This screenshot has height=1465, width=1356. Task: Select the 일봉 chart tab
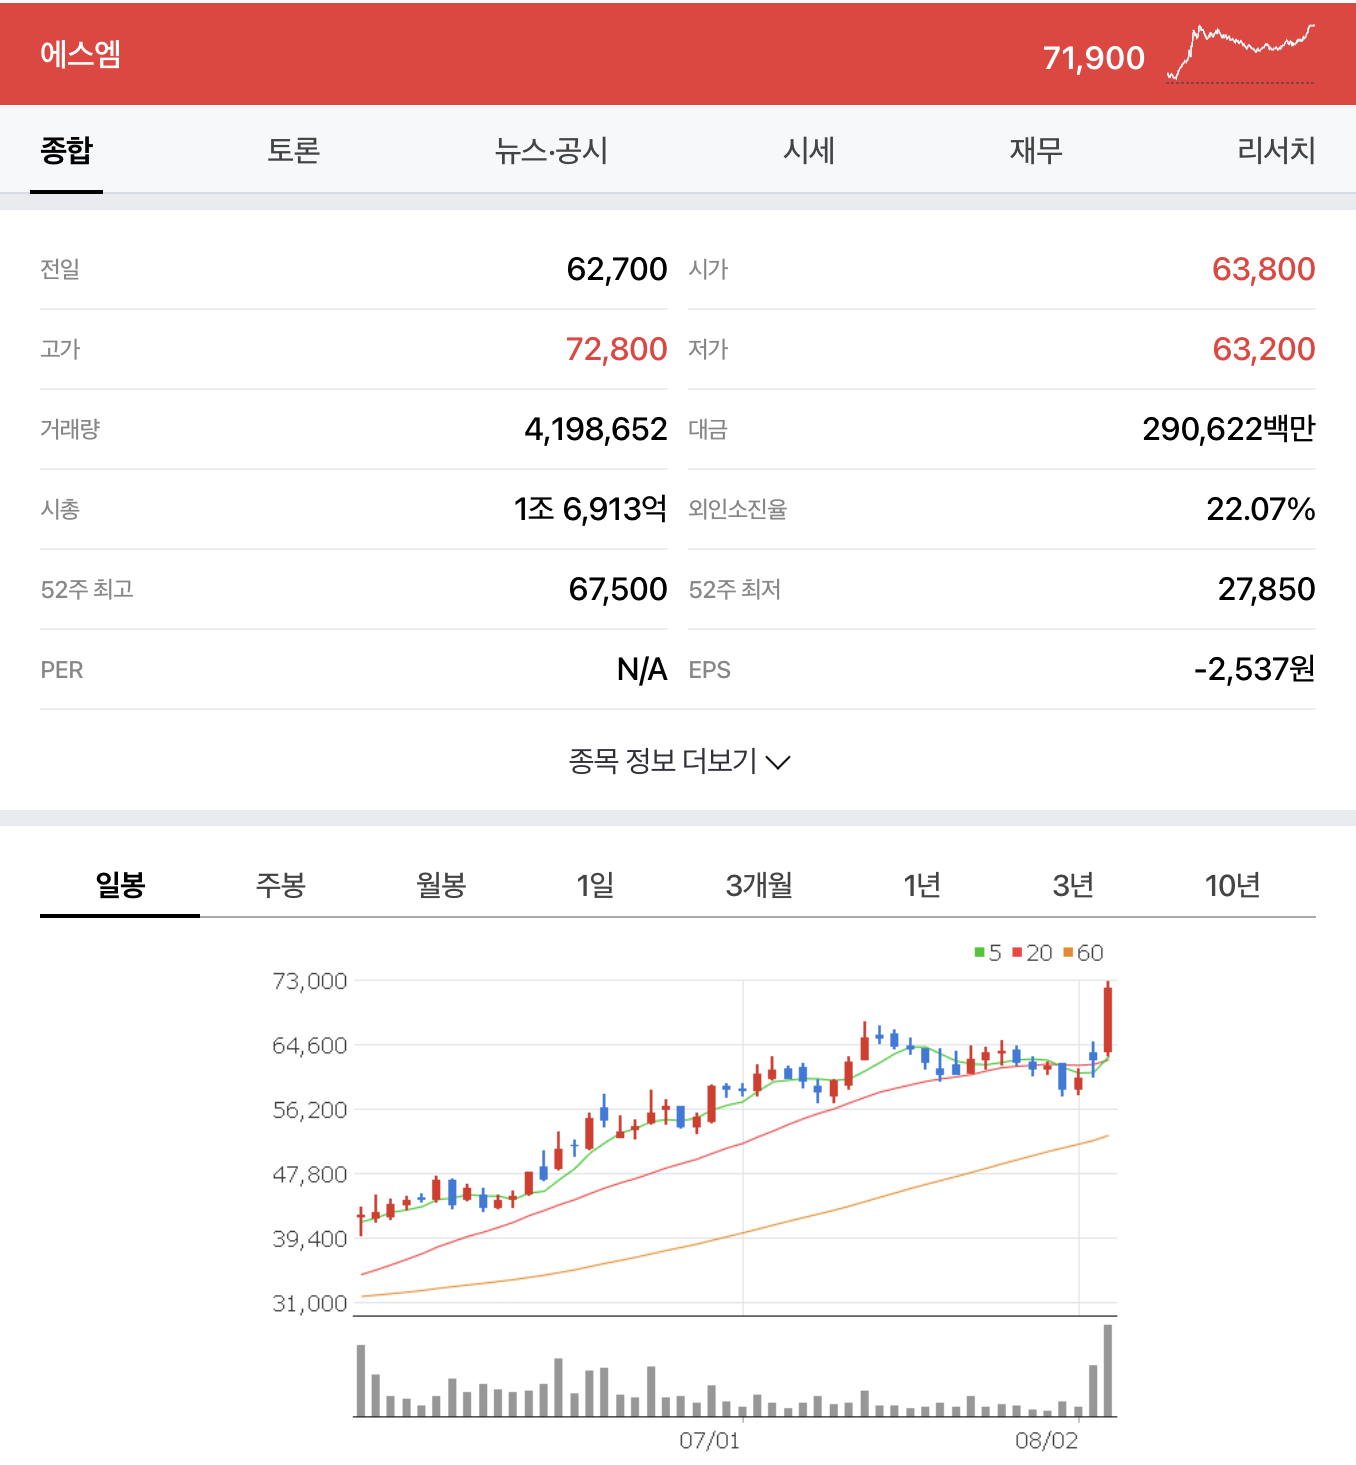pos(120,885)
